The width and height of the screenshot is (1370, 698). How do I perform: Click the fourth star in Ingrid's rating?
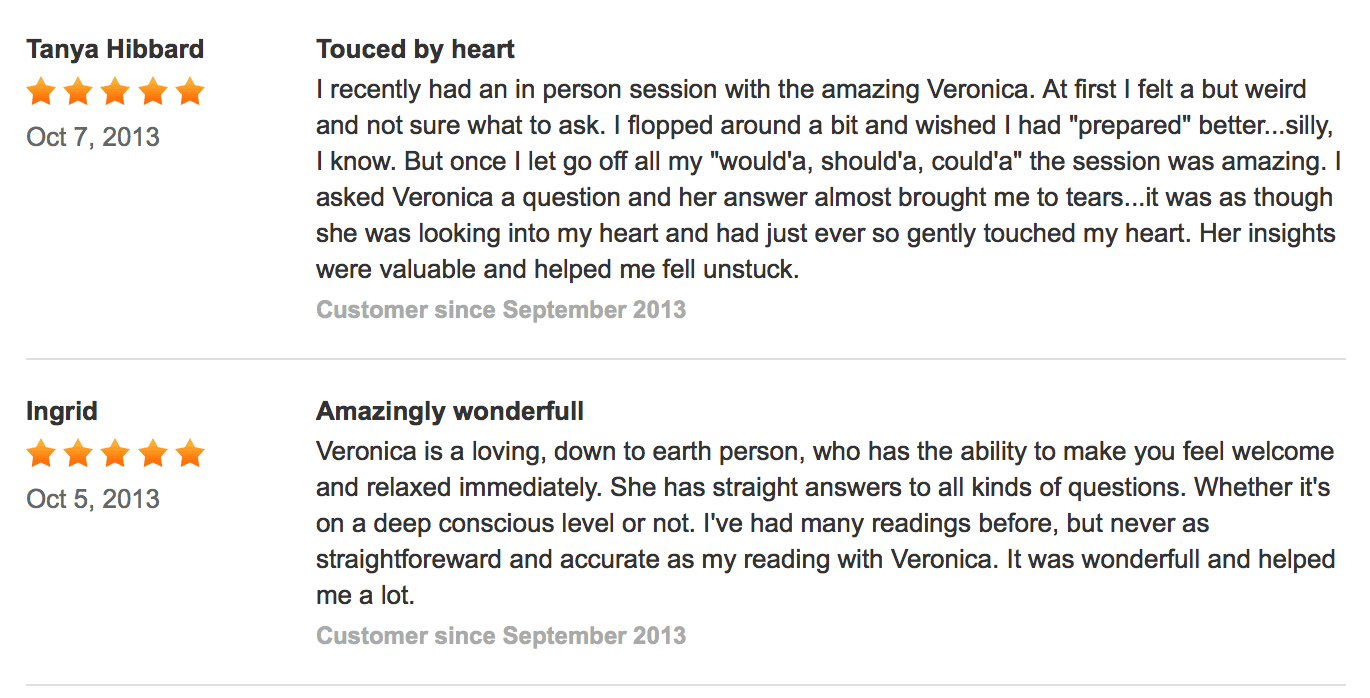152,455
